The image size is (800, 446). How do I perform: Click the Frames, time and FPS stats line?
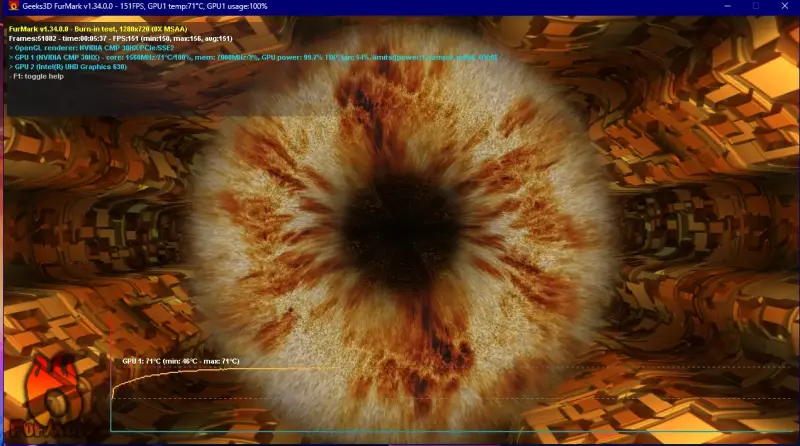coord(110,38)
